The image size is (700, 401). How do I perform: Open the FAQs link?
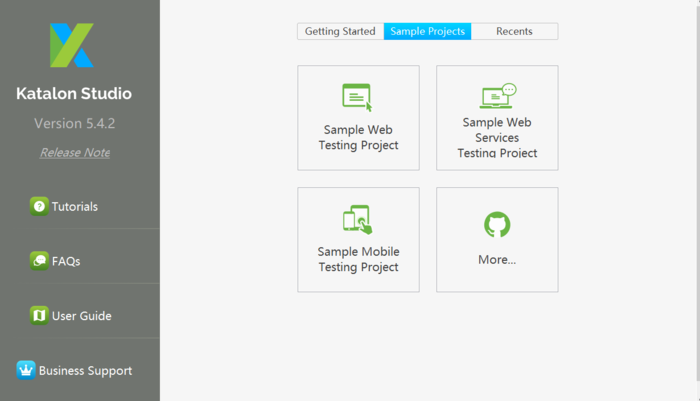[x=66, y=261]
